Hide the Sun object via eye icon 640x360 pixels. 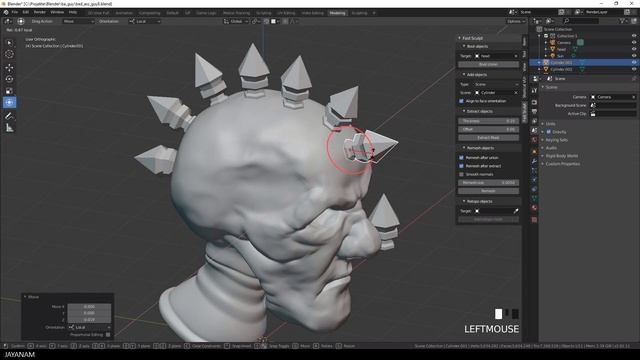pos(634,56)
